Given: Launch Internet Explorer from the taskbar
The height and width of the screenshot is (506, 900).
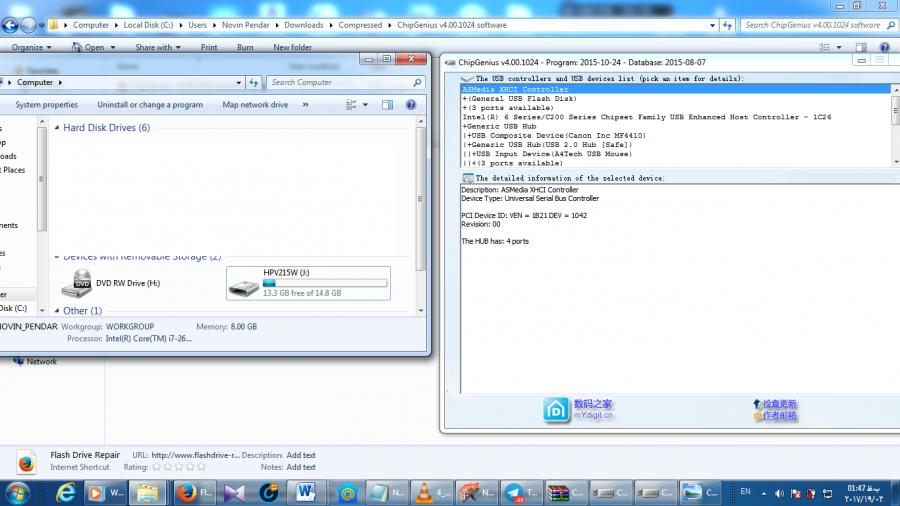Looking at the screenshot, I should coord(65,493).
